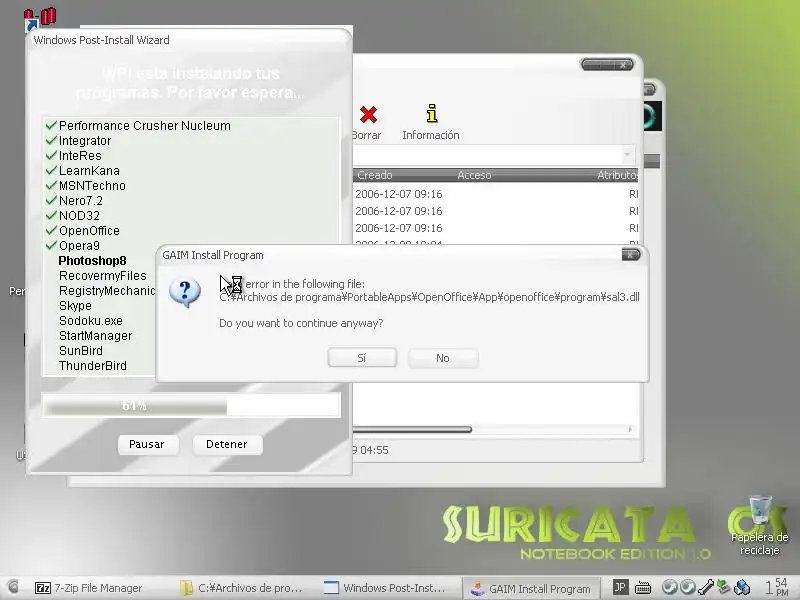Click the keyboard icon in system tray

pos(643,588)
